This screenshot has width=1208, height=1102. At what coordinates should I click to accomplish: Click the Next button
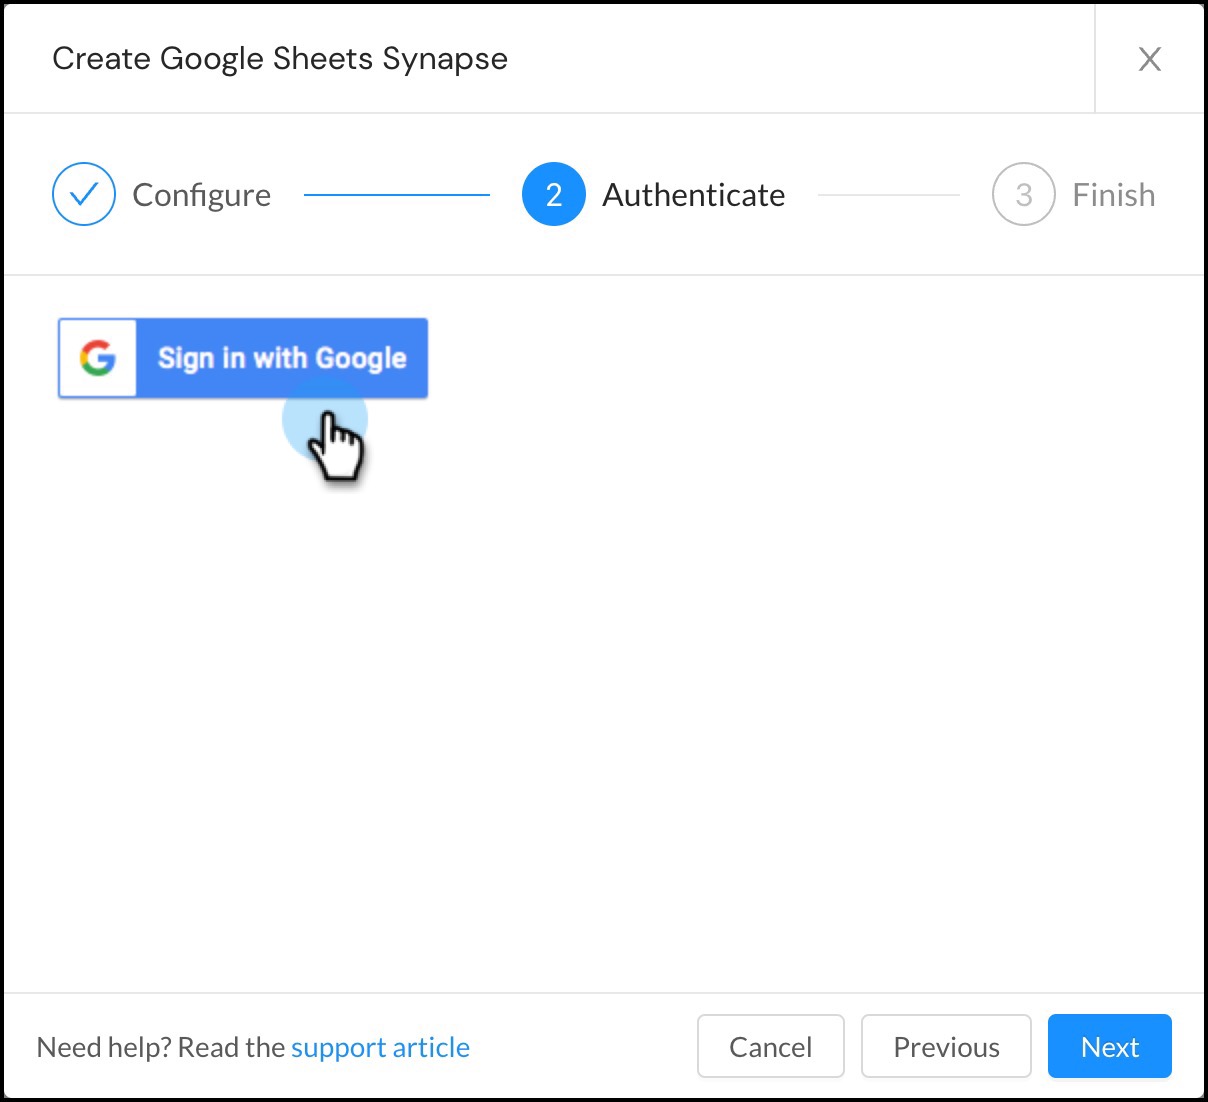pyautogui.click(x=1109, y=1046)
